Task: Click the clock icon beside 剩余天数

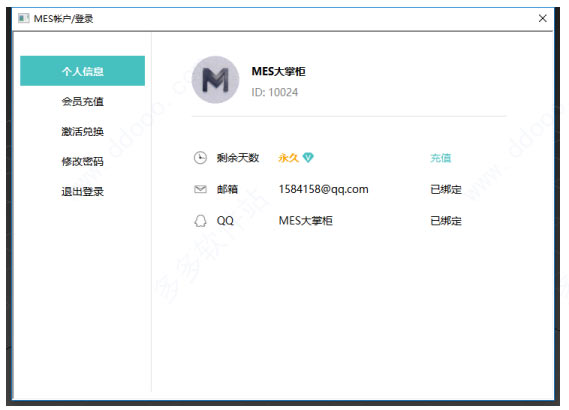Action: (200, 158)
